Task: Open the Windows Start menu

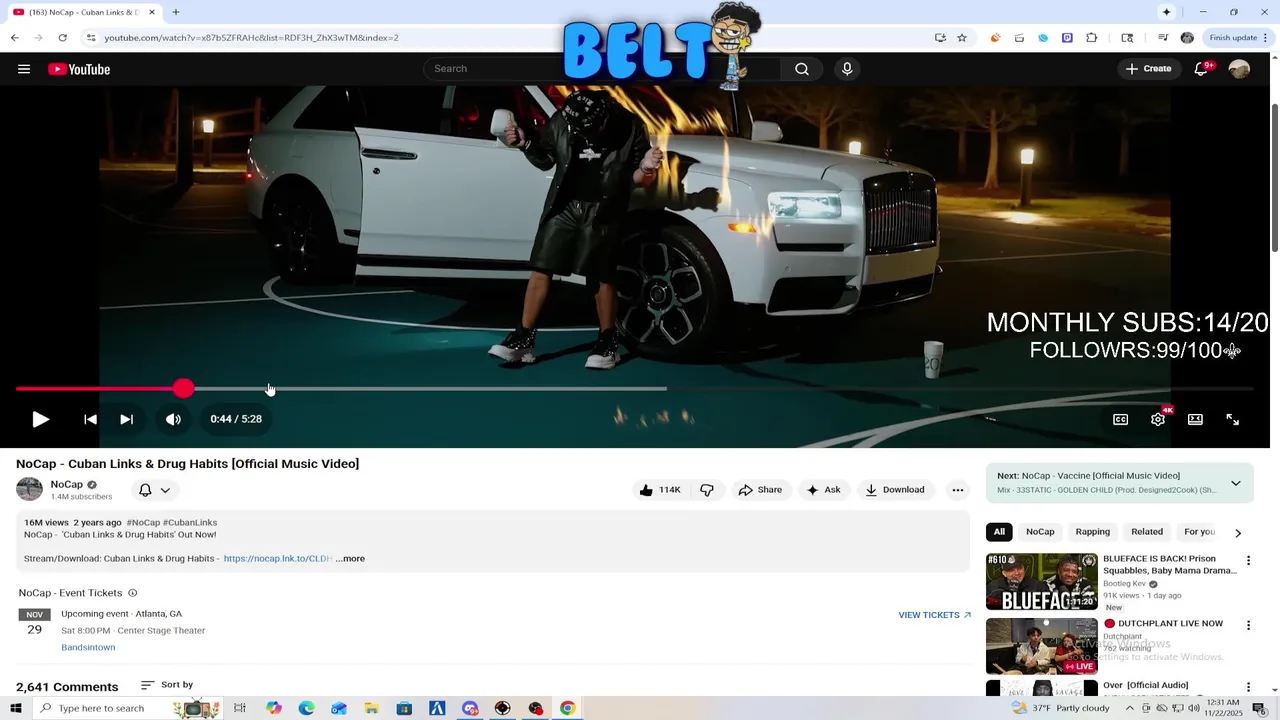Action: coord(15,708)
